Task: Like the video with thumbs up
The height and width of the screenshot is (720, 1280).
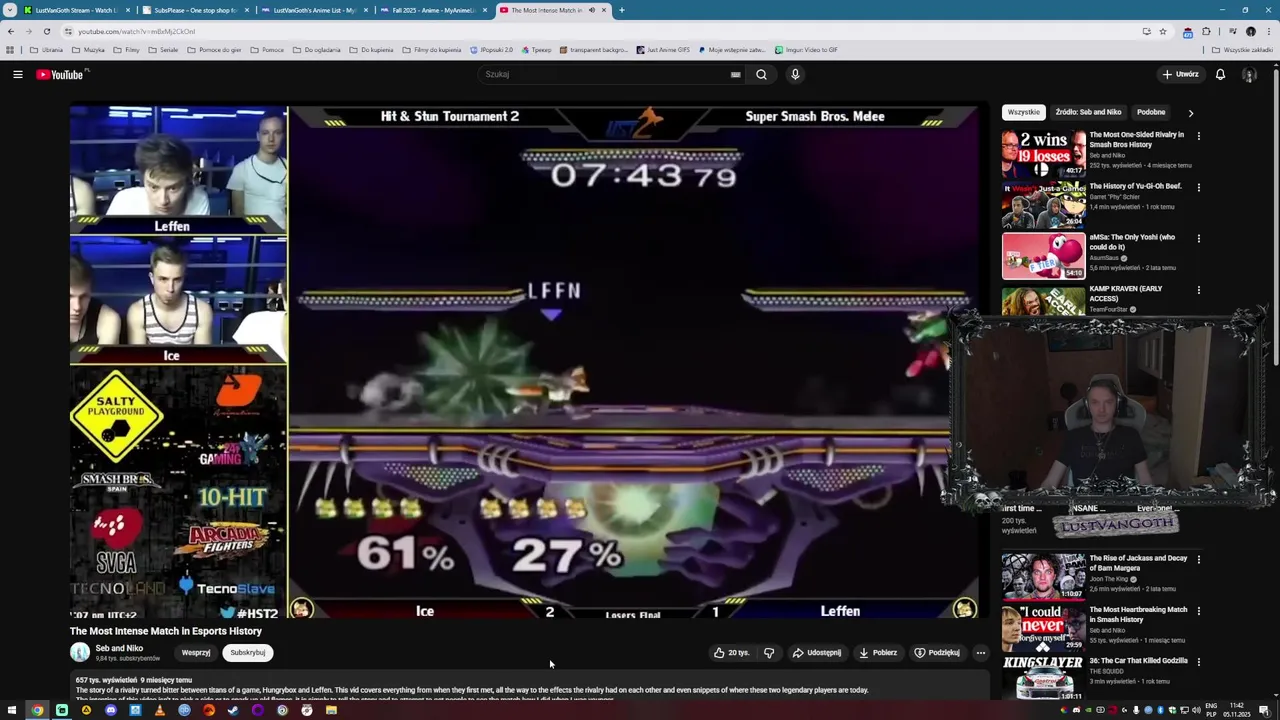Action: coord(731,653)
